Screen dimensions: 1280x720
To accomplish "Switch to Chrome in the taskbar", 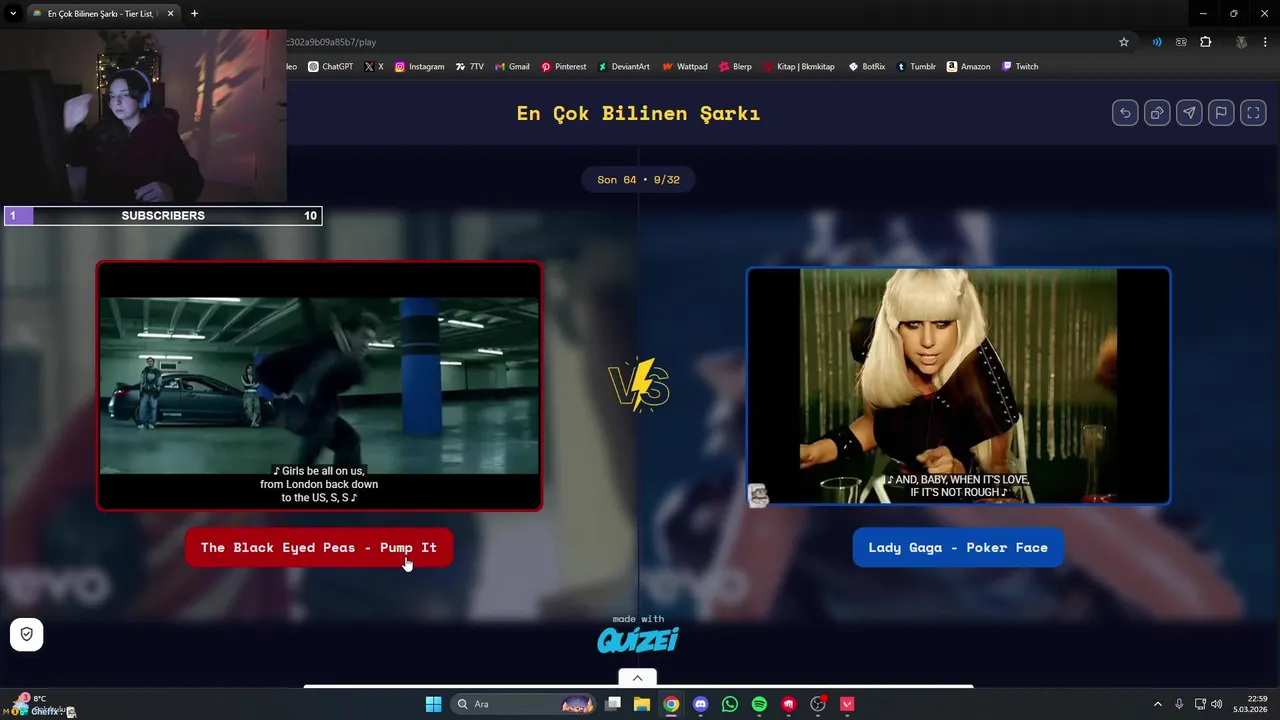I will click(x=671, y=704).
